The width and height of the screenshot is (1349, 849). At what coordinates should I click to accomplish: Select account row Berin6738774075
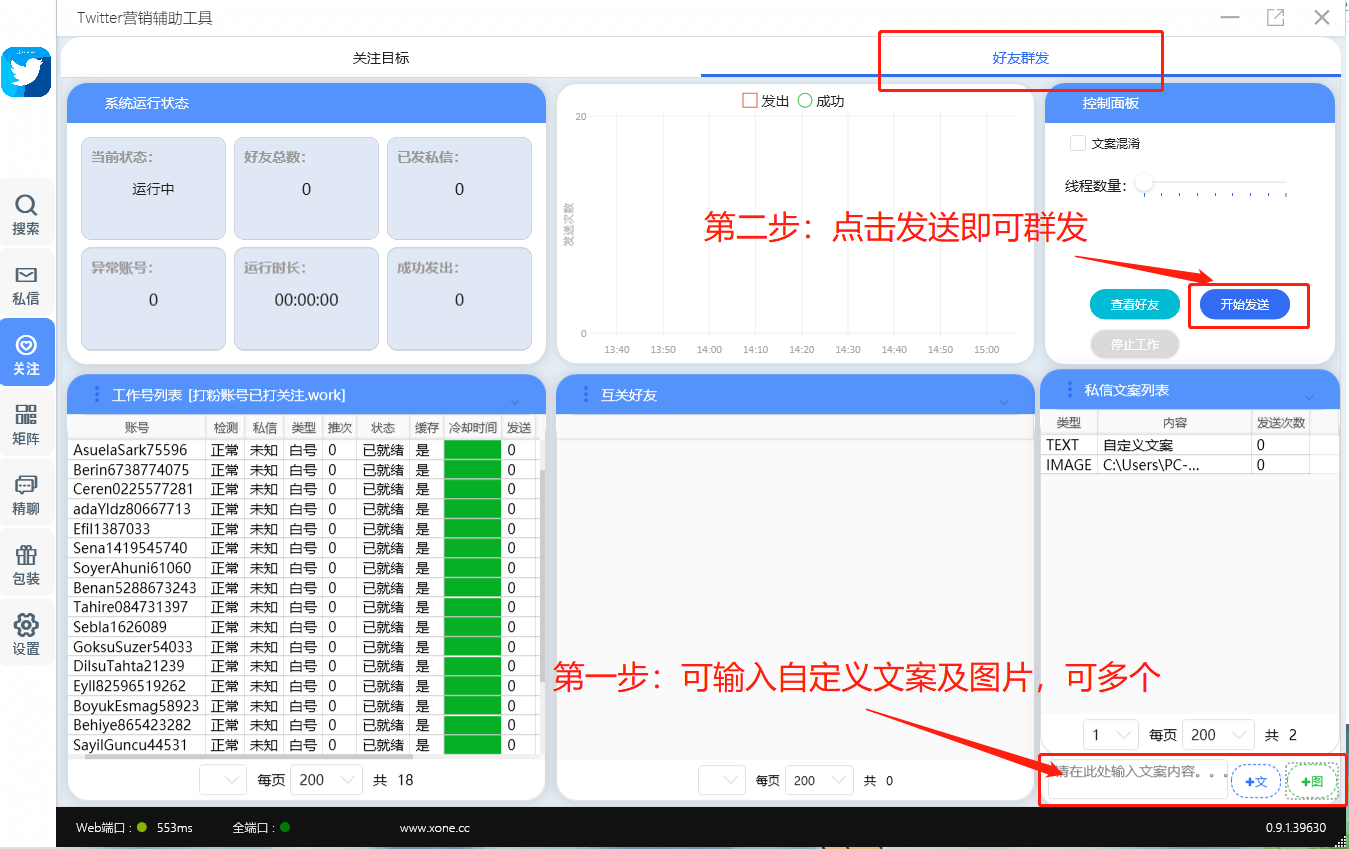pyautogui.click(x=303, y=470)
